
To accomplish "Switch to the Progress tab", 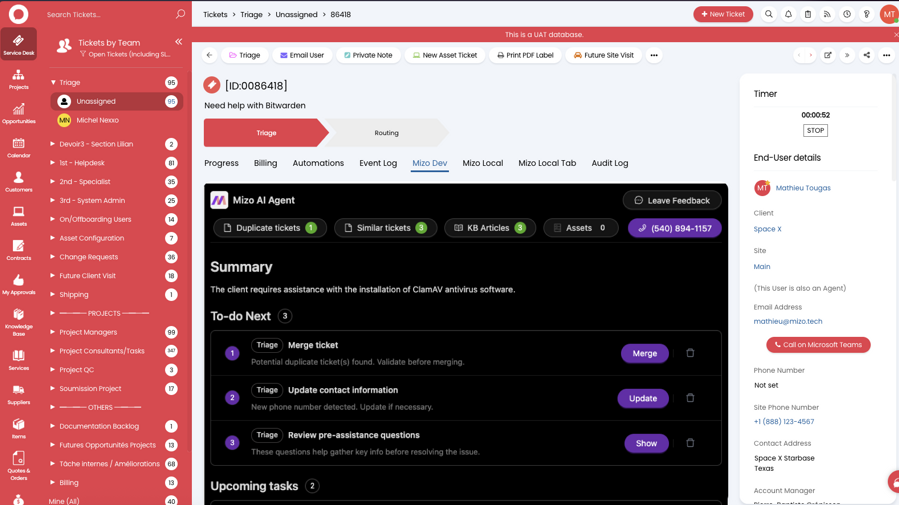I will pyautogui.click(x=221, y=163).
